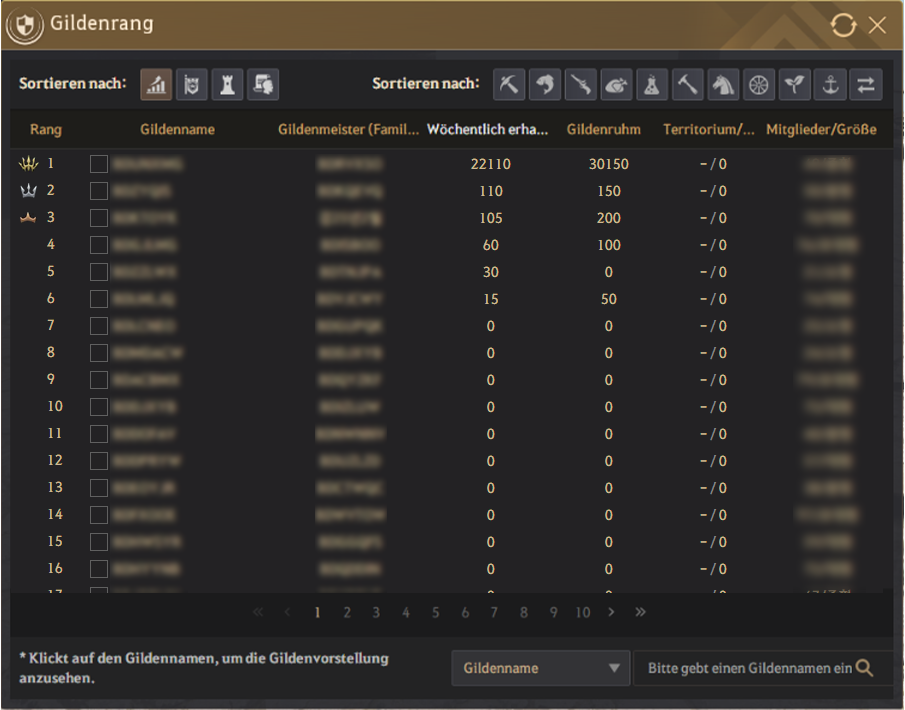Click the silver crown rank 2 icon
905x710 pixels.
28,190
